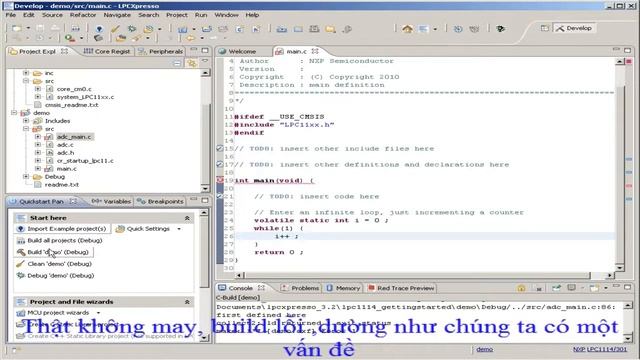The height and width of the screenshot is (360, 640).
Task: Click the Scroll Lock icon in the Console toolbar
Action: coord(521,288)
